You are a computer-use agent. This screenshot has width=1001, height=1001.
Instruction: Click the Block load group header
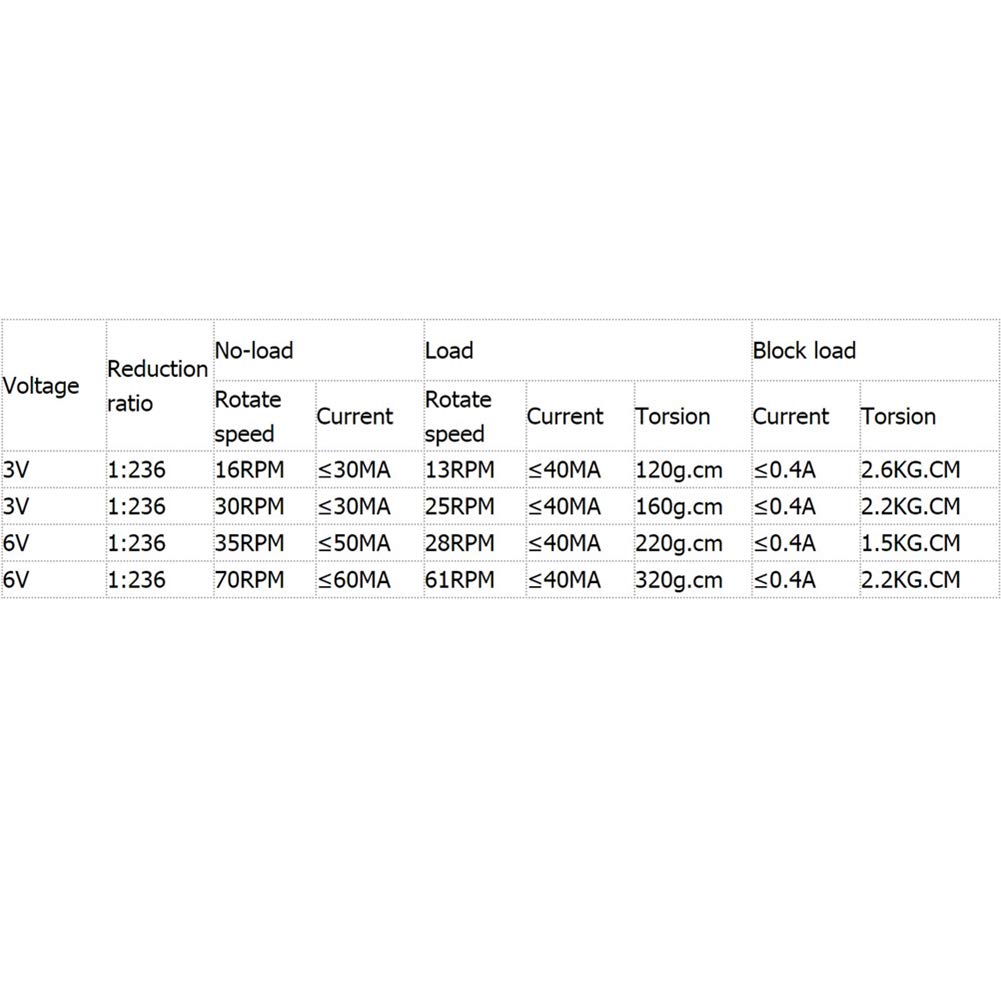tap(875, 350)
